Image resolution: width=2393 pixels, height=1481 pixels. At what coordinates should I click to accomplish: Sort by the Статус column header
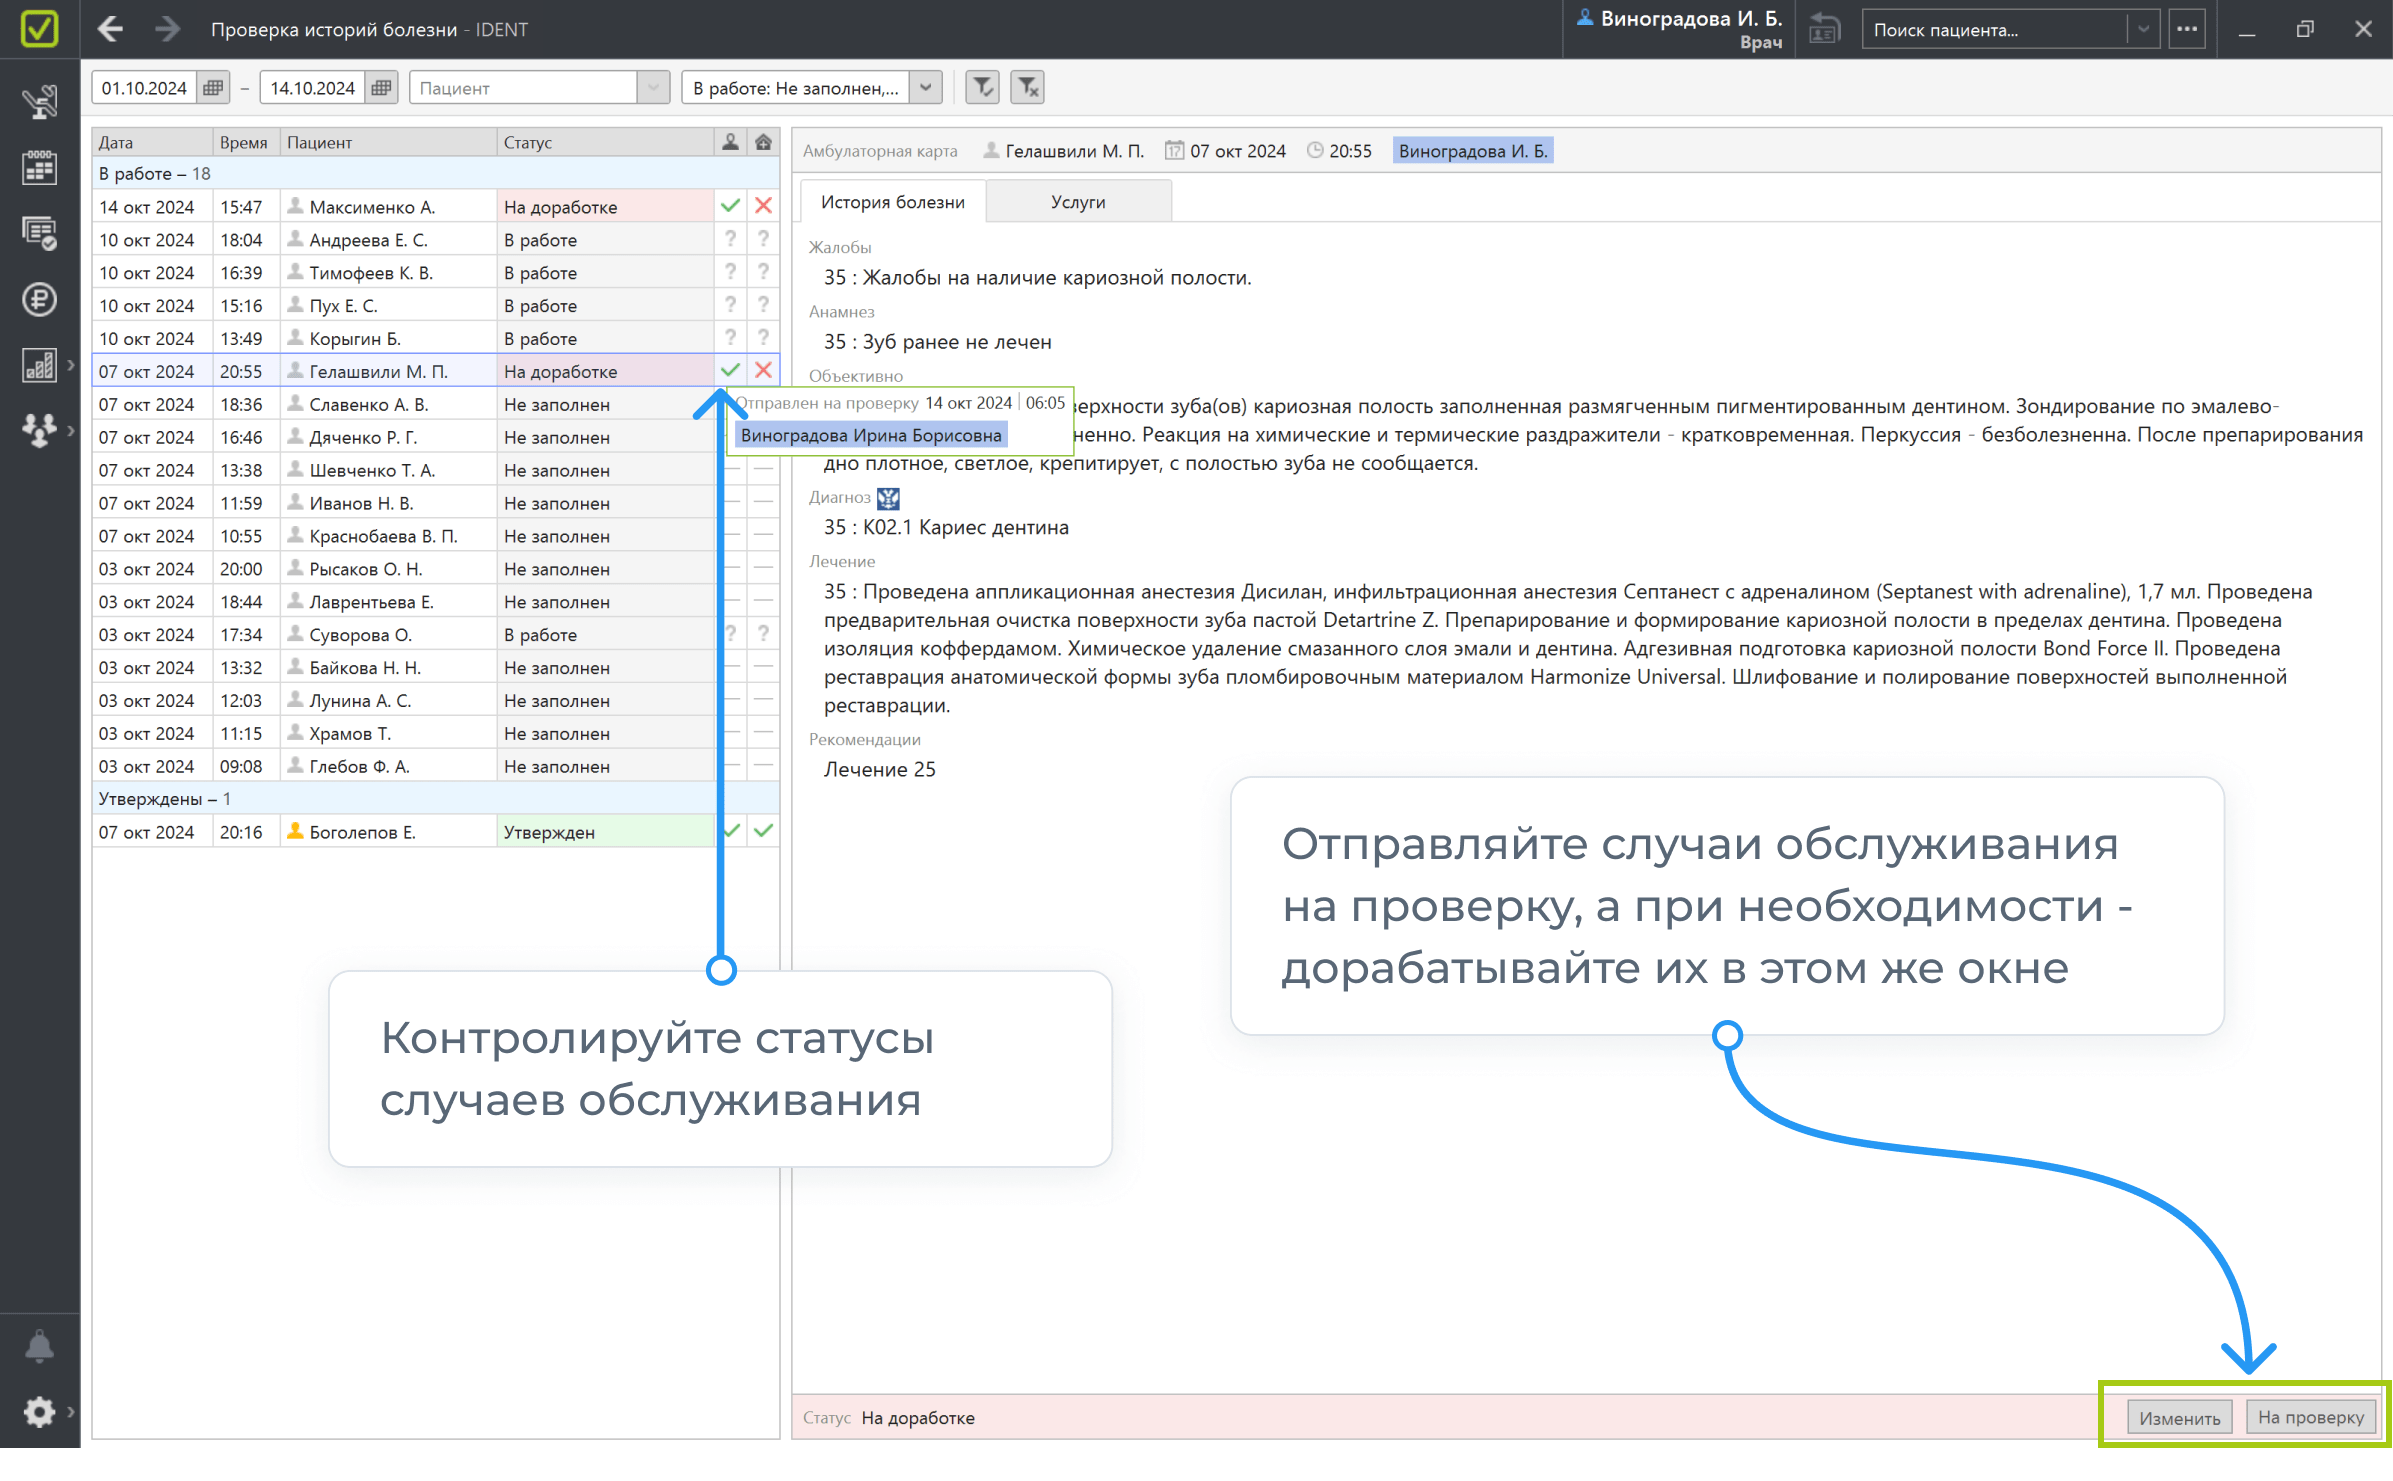[x=605, y=142]
